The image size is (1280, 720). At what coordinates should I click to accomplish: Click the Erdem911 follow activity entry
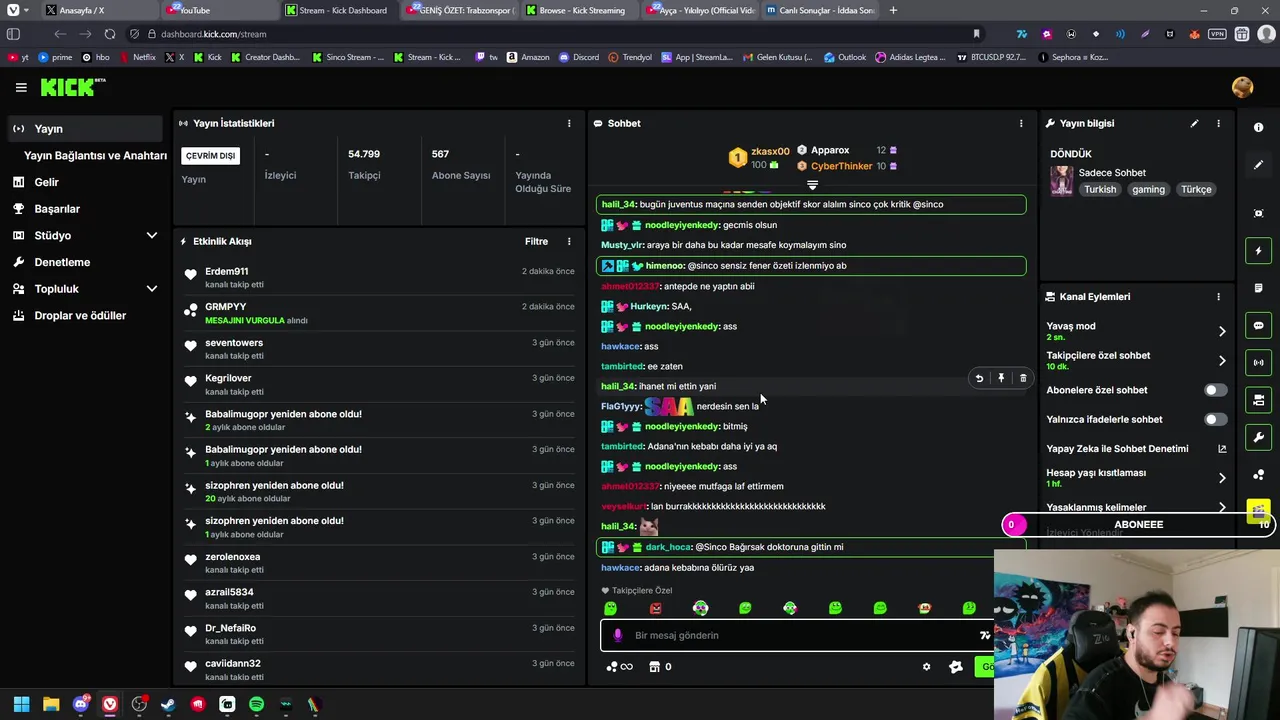tap(380, 277)
